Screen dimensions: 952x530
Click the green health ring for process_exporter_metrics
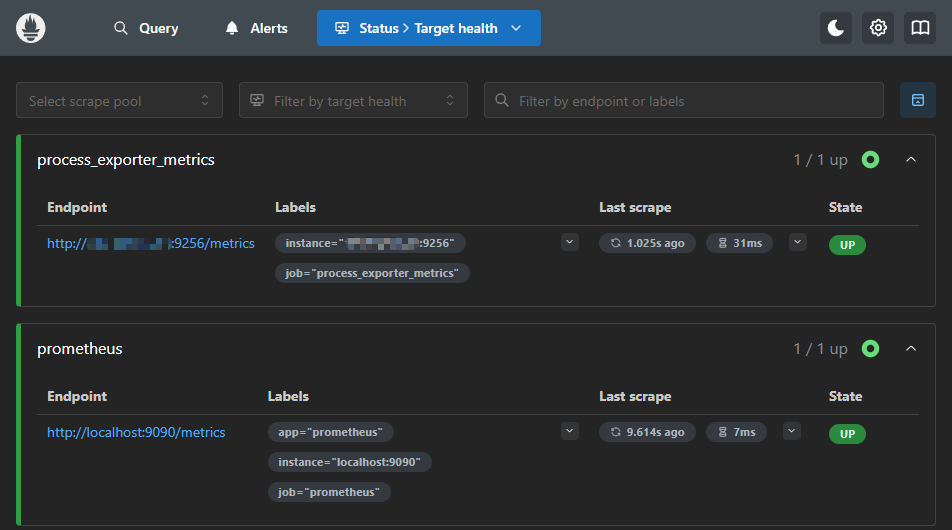(x=870, y=160)
